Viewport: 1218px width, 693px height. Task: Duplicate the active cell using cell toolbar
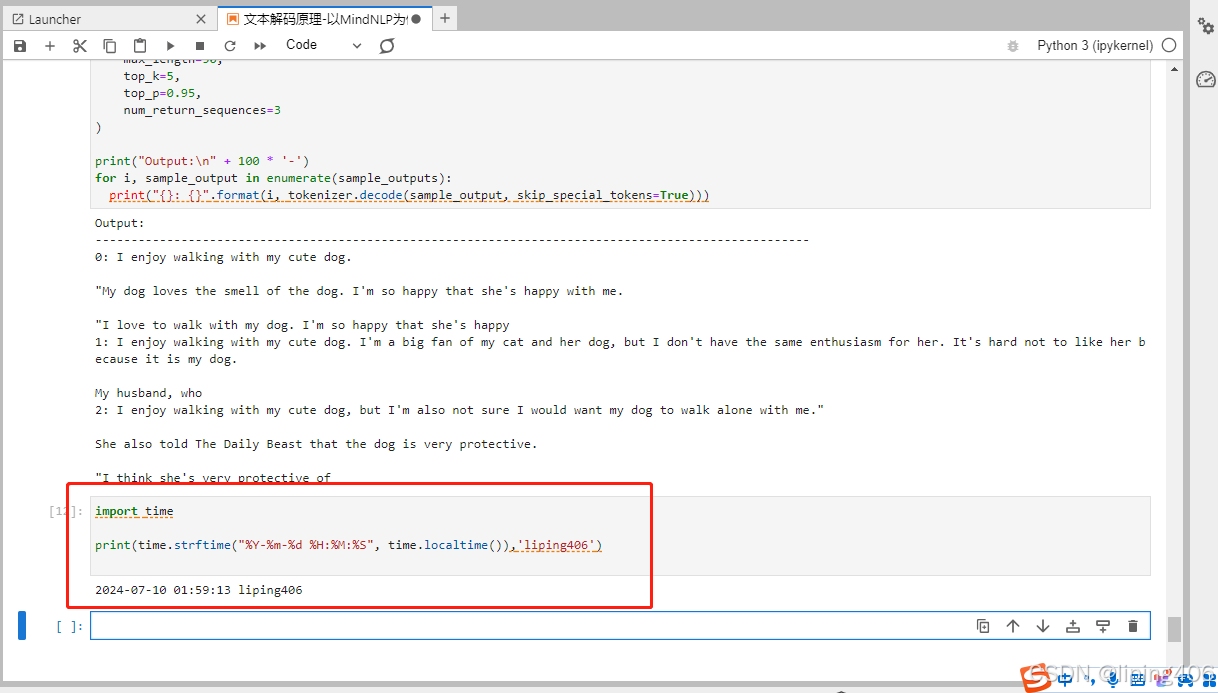pyautogui.click(x=983, y=626)
